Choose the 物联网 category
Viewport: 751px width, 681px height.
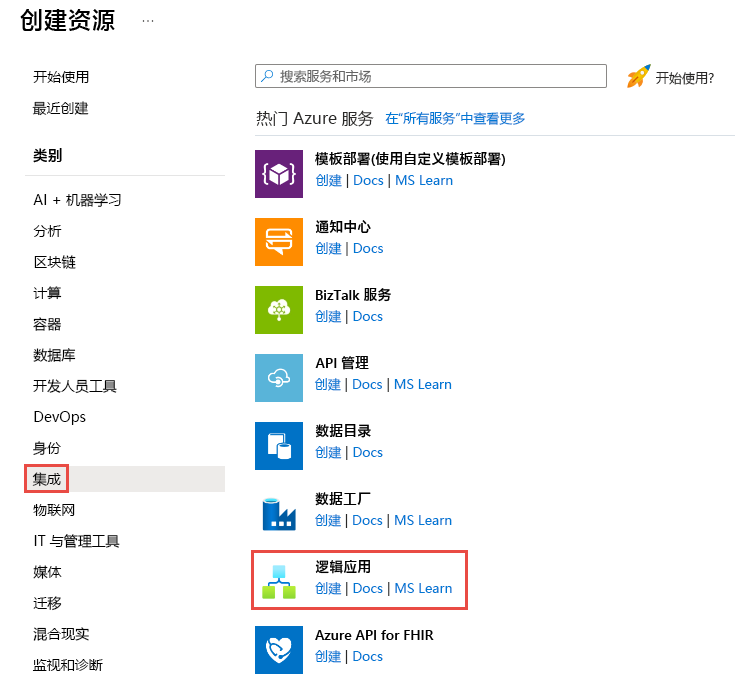pyautogui.click(x=54, y=510)
